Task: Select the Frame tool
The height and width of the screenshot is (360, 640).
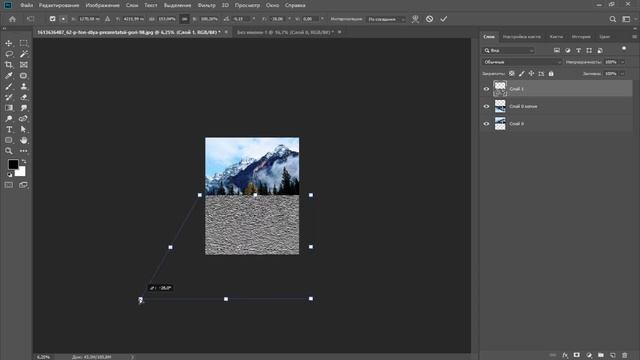Action: point(24,64)
